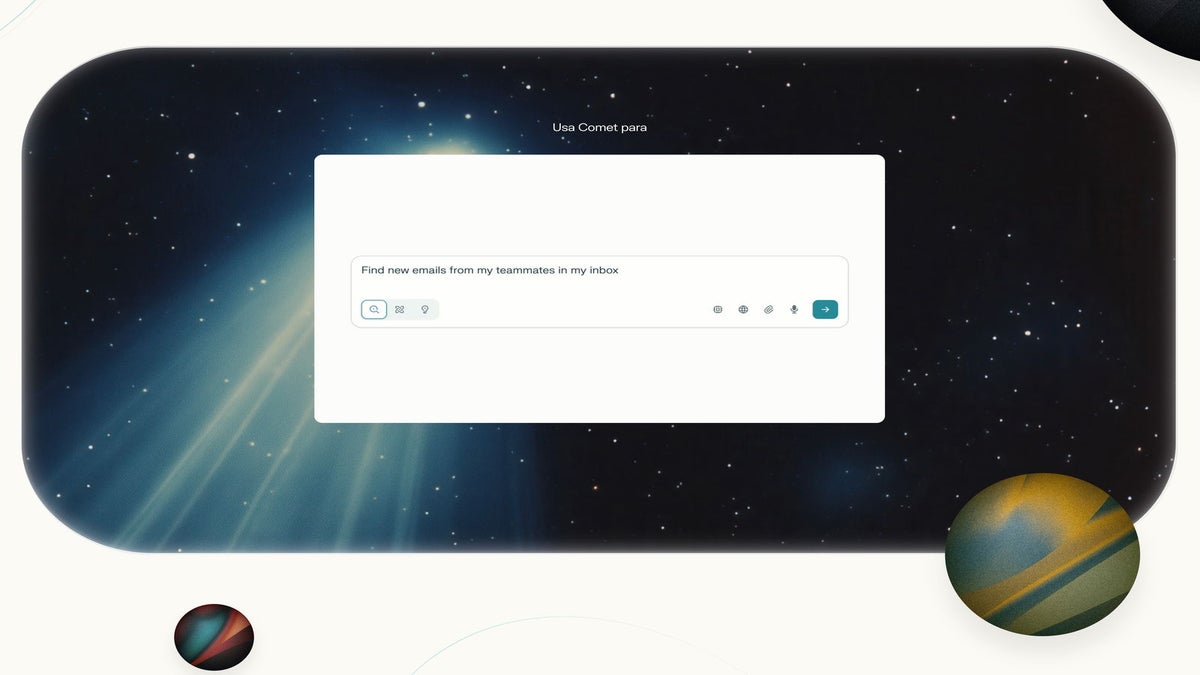Click the yellow ringed planet illustration
Screen dimensions: 1200x675
click(1041, 554)
